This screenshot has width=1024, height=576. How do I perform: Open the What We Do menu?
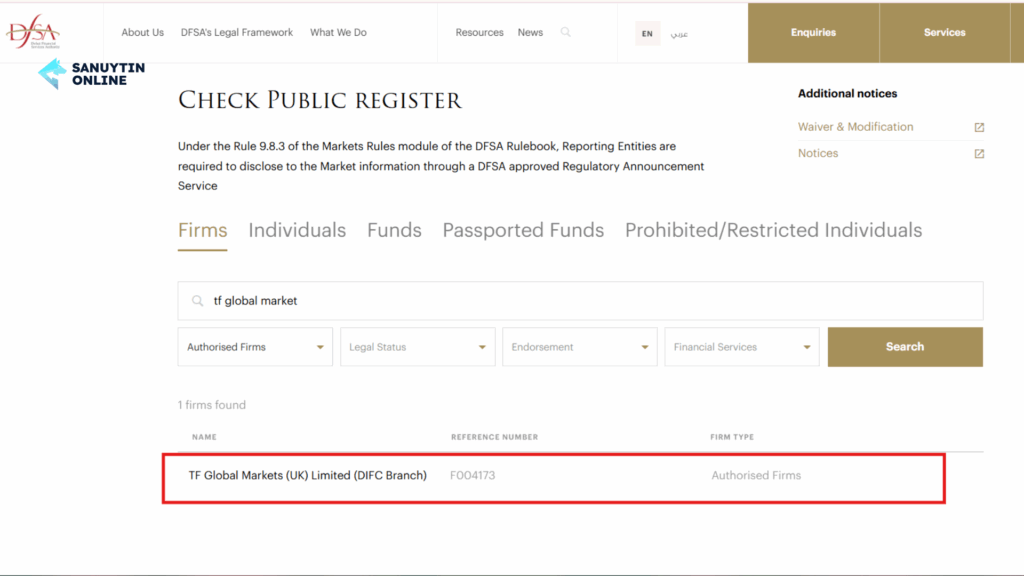[338, 32]
